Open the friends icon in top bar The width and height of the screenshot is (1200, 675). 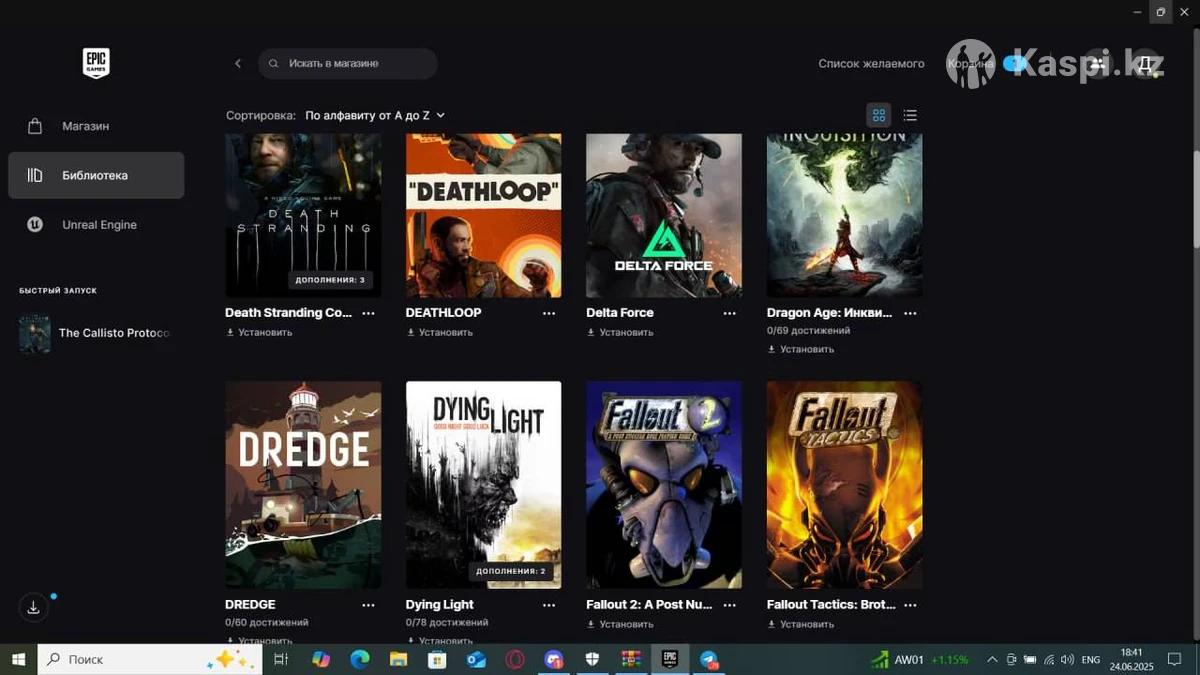tap(1097, 63)
